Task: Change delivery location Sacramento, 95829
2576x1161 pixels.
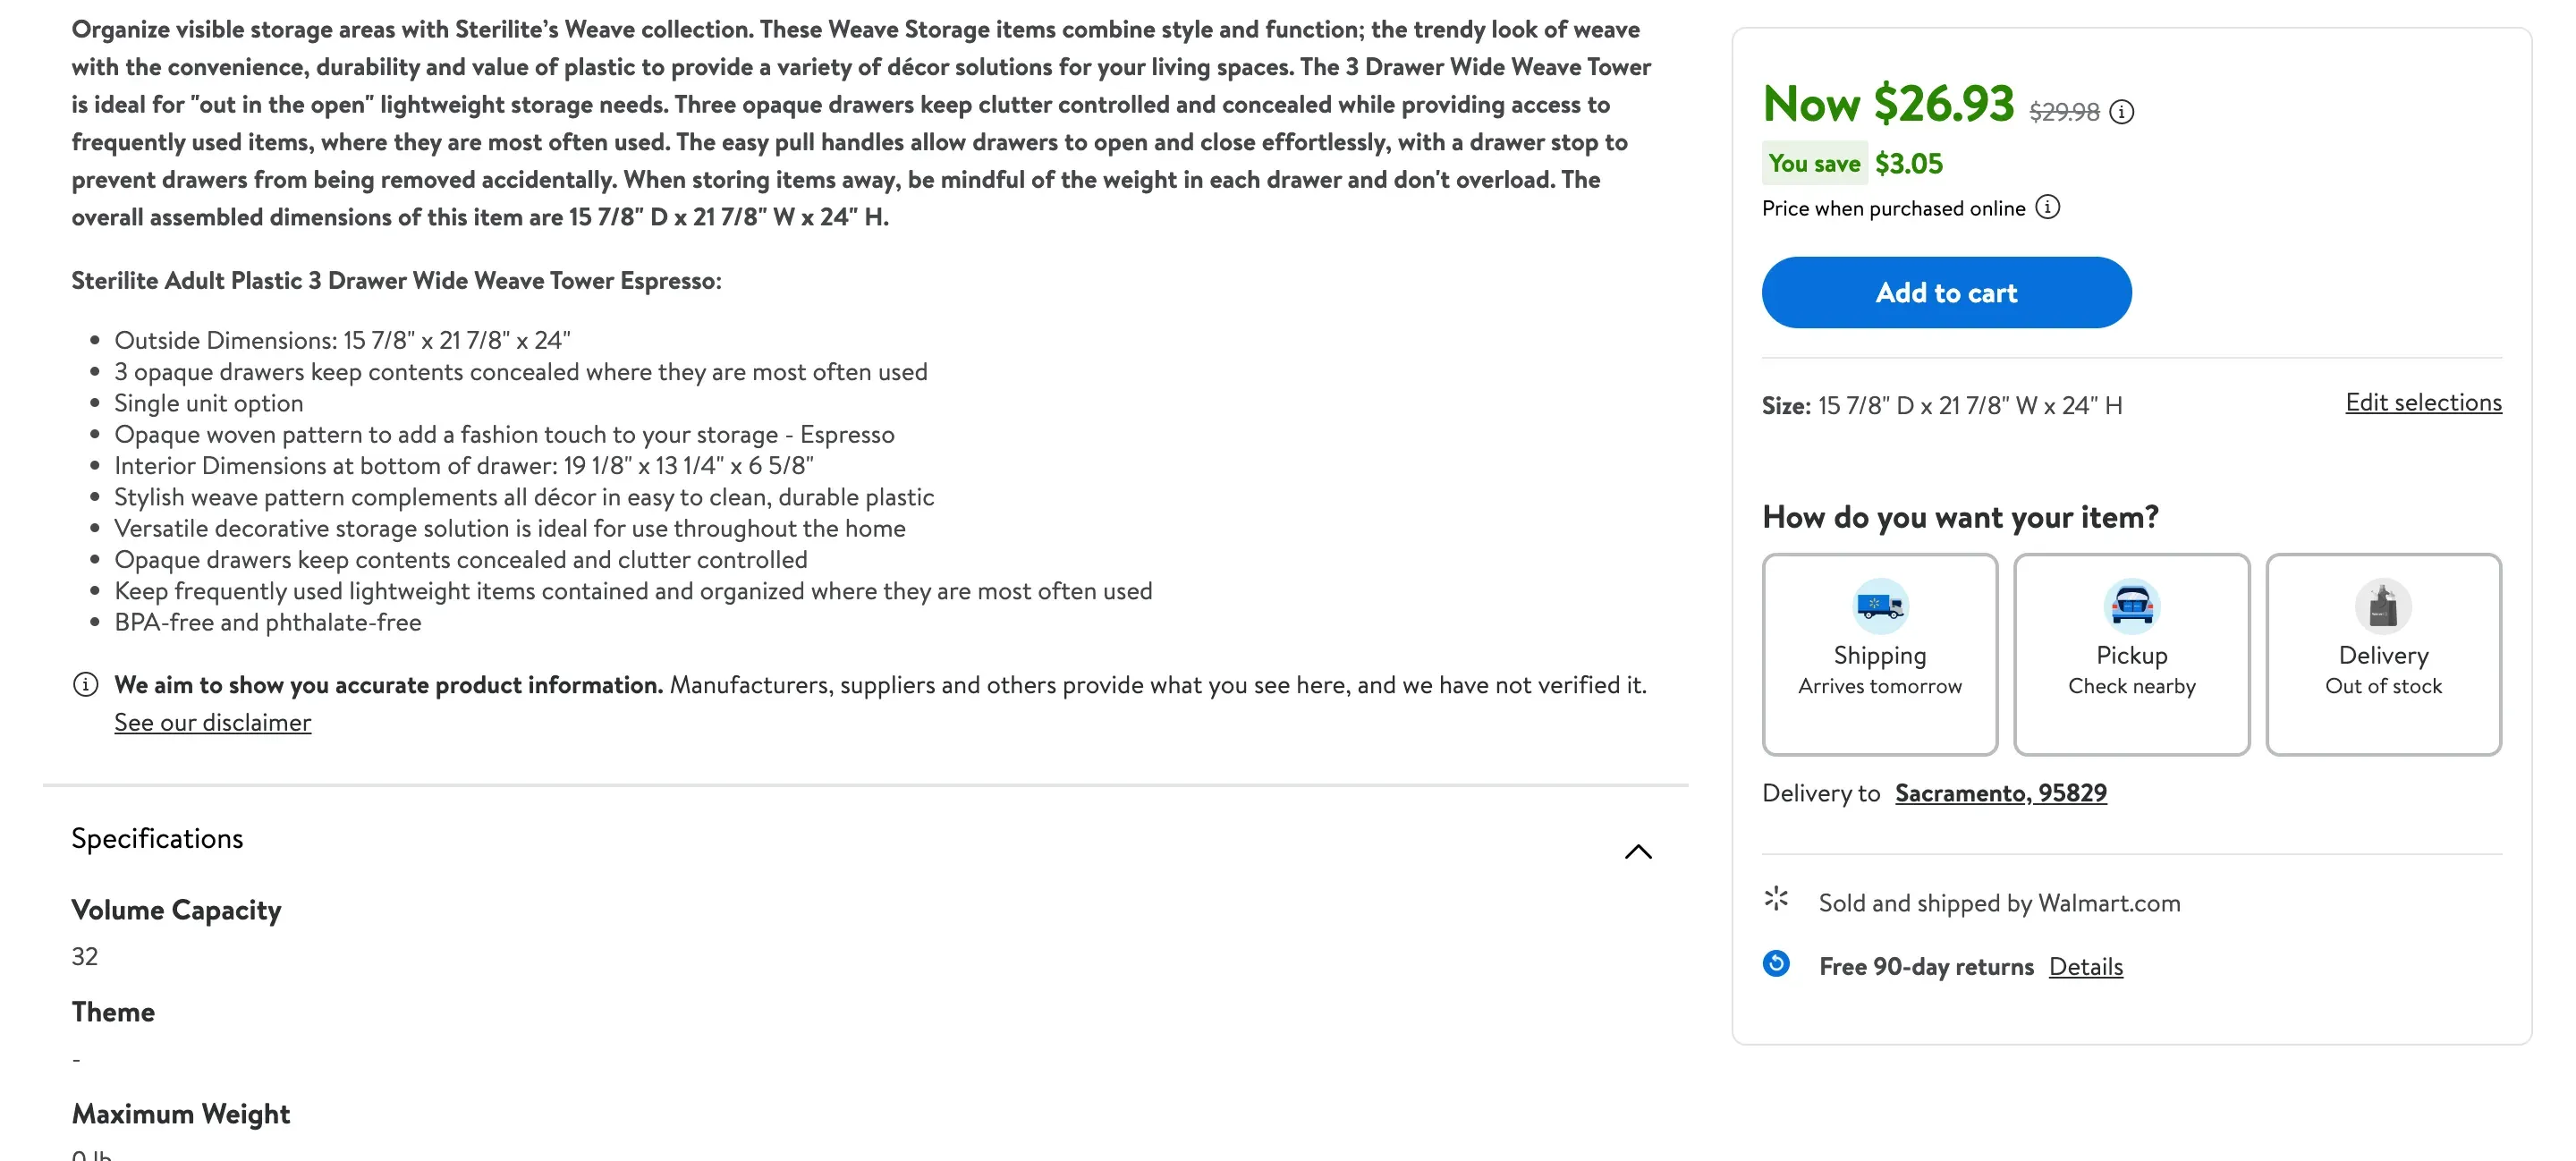Action: tap(2000, 792)
